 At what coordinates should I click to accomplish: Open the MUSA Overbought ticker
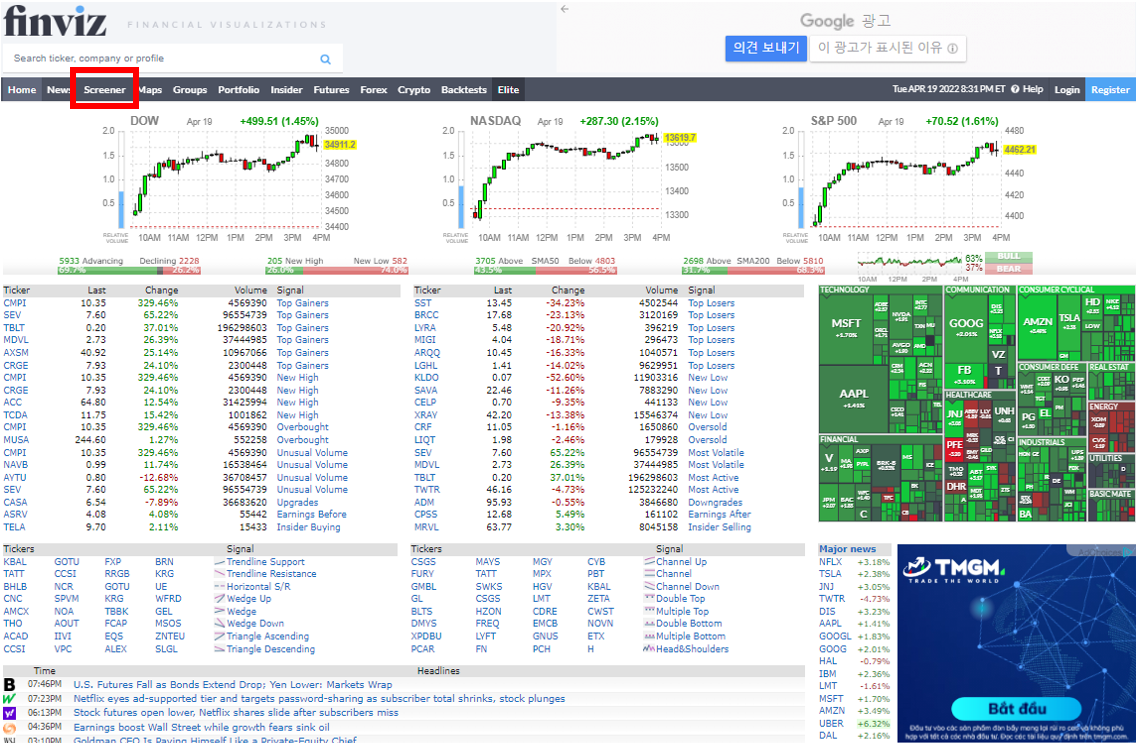click(16, 440)
